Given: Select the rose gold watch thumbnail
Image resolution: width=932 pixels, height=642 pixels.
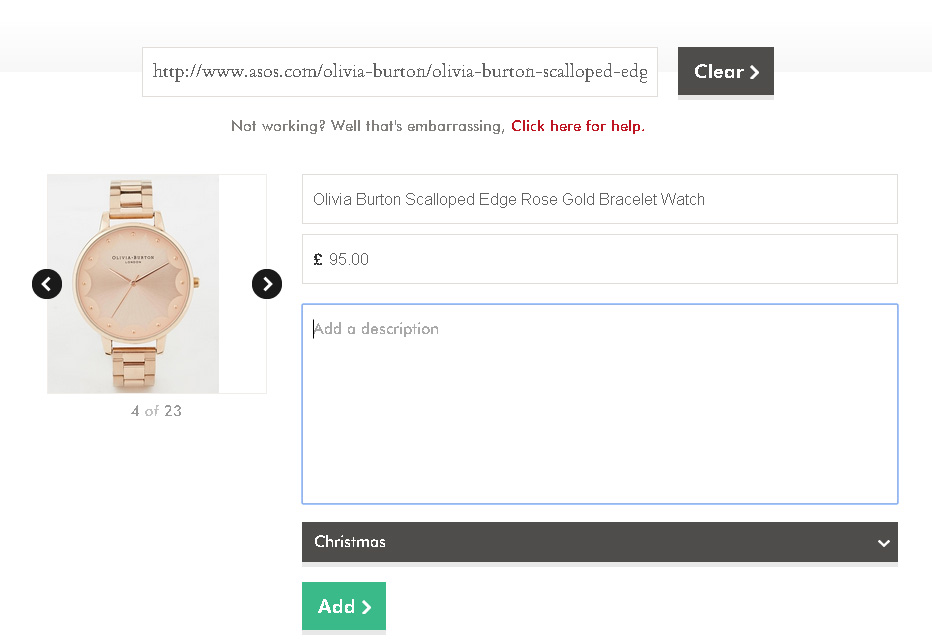Looking at the screenshot, I should tap(133, 284).
